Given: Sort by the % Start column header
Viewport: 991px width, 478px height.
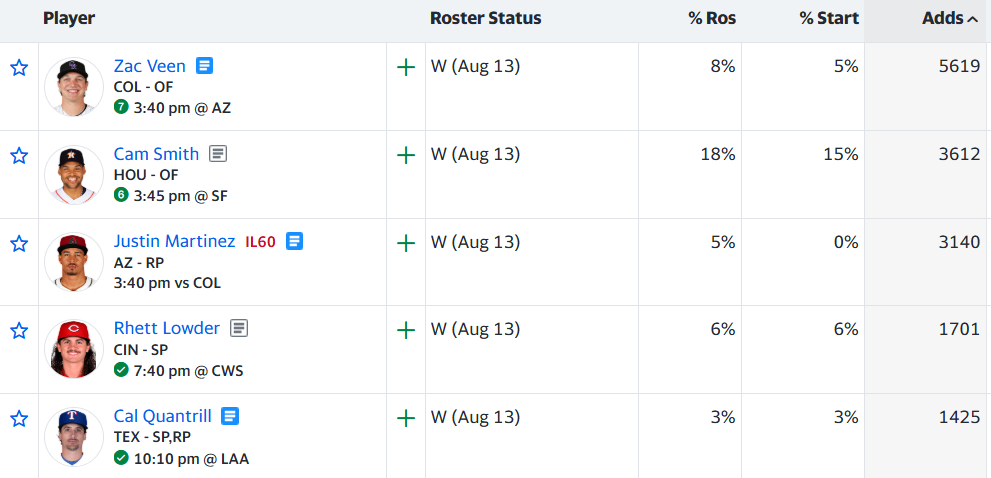Looking at the screenshot, I should [829, 19].
